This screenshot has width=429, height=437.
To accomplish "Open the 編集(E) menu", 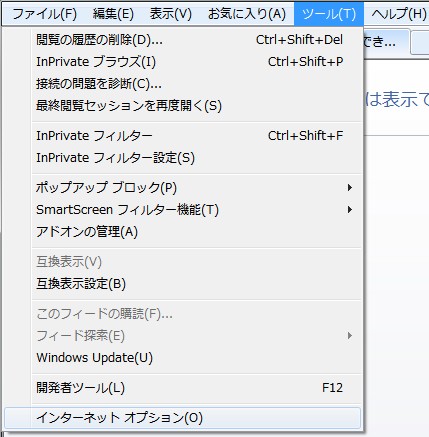I will (x=113, y=14).
